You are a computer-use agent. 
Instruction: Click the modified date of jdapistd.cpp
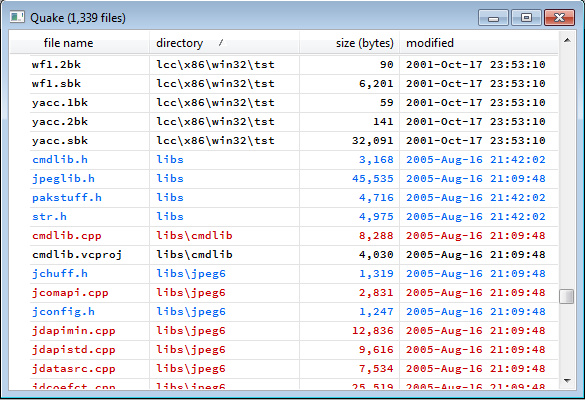tap(476, 350)
